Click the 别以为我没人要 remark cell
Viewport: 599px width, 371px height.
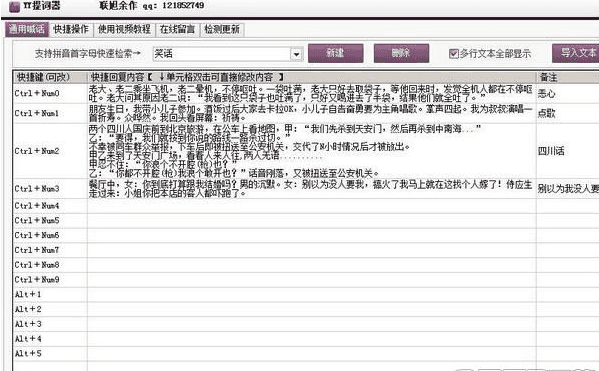[568, 189]
